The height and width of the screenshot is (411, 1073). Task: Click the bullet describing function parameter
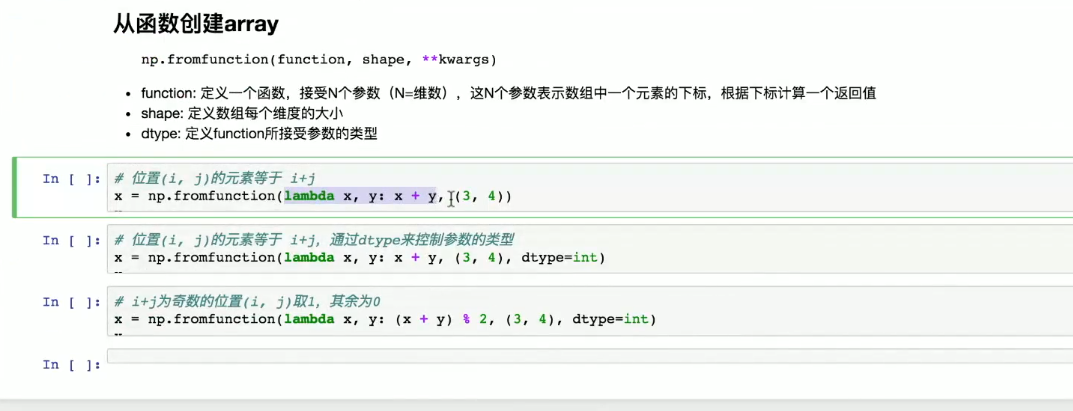[x=508, y=94]
